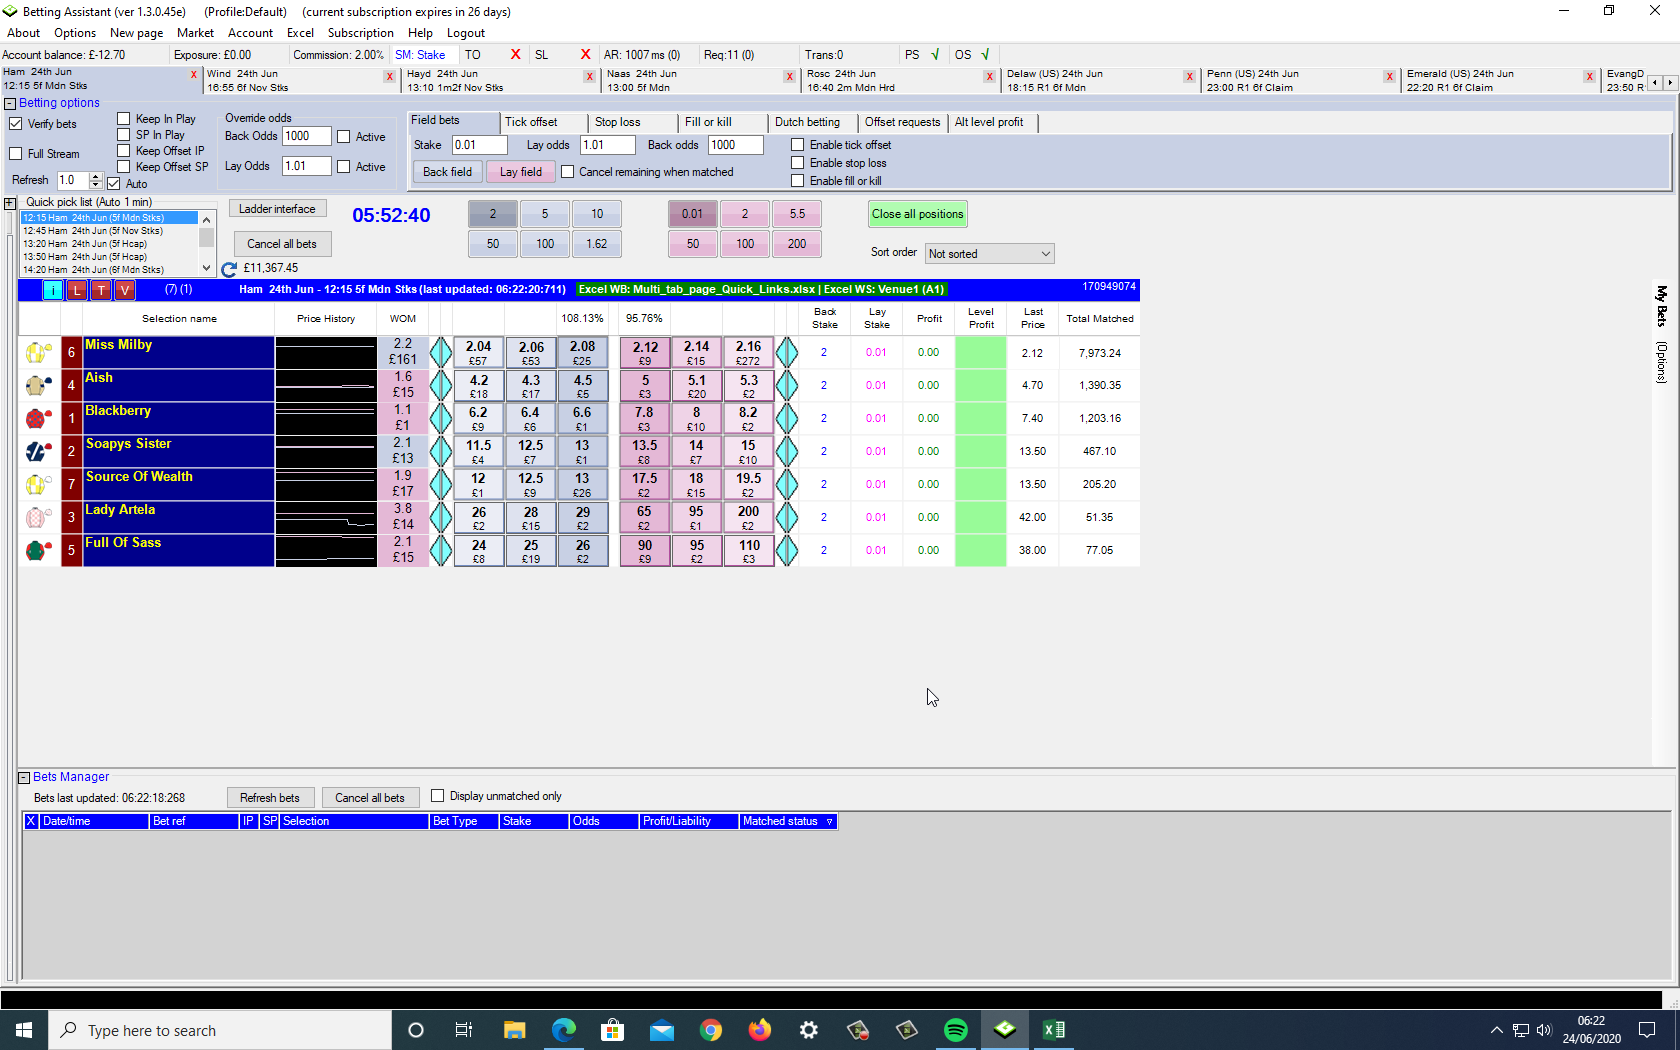Image resolution: width=1680 pixels, height=1050 pixels.
Task: Toggle the Auto refresh checkbox
Action: (x=114, y=184)
